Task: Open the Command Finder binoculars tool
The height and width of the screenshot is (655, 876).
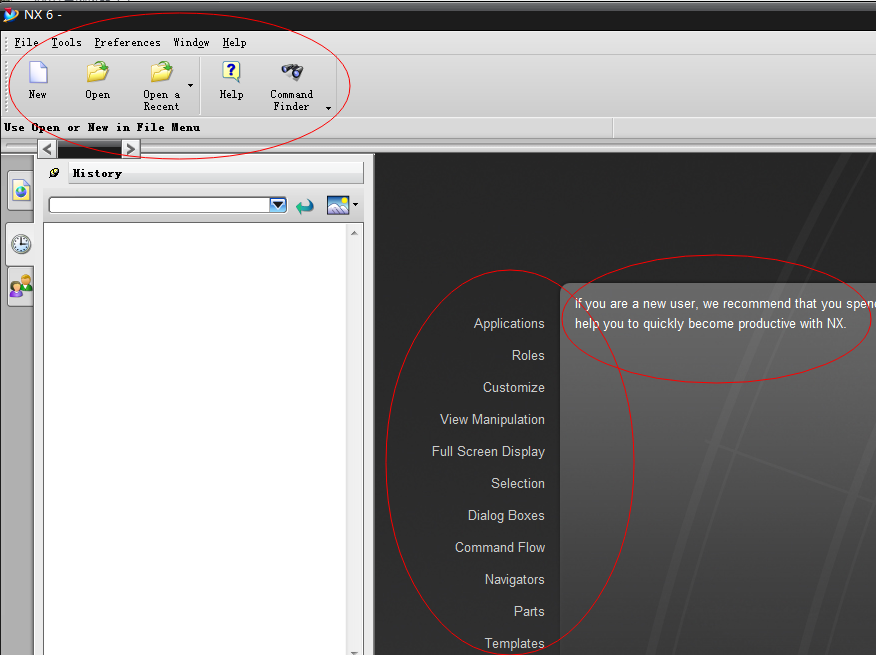Action: [x=292, y=73]
